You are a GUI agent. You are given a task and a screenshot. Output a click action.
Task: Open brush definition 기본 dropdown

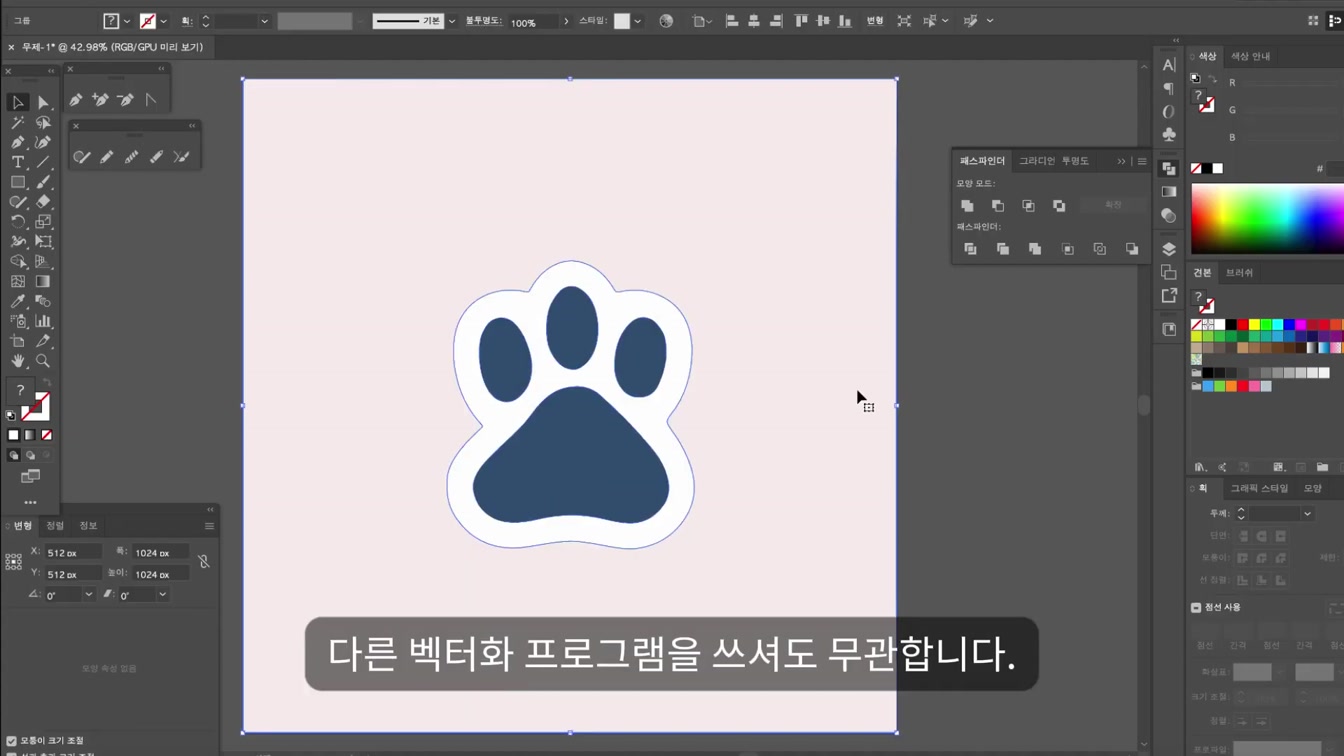pos(452,21)
